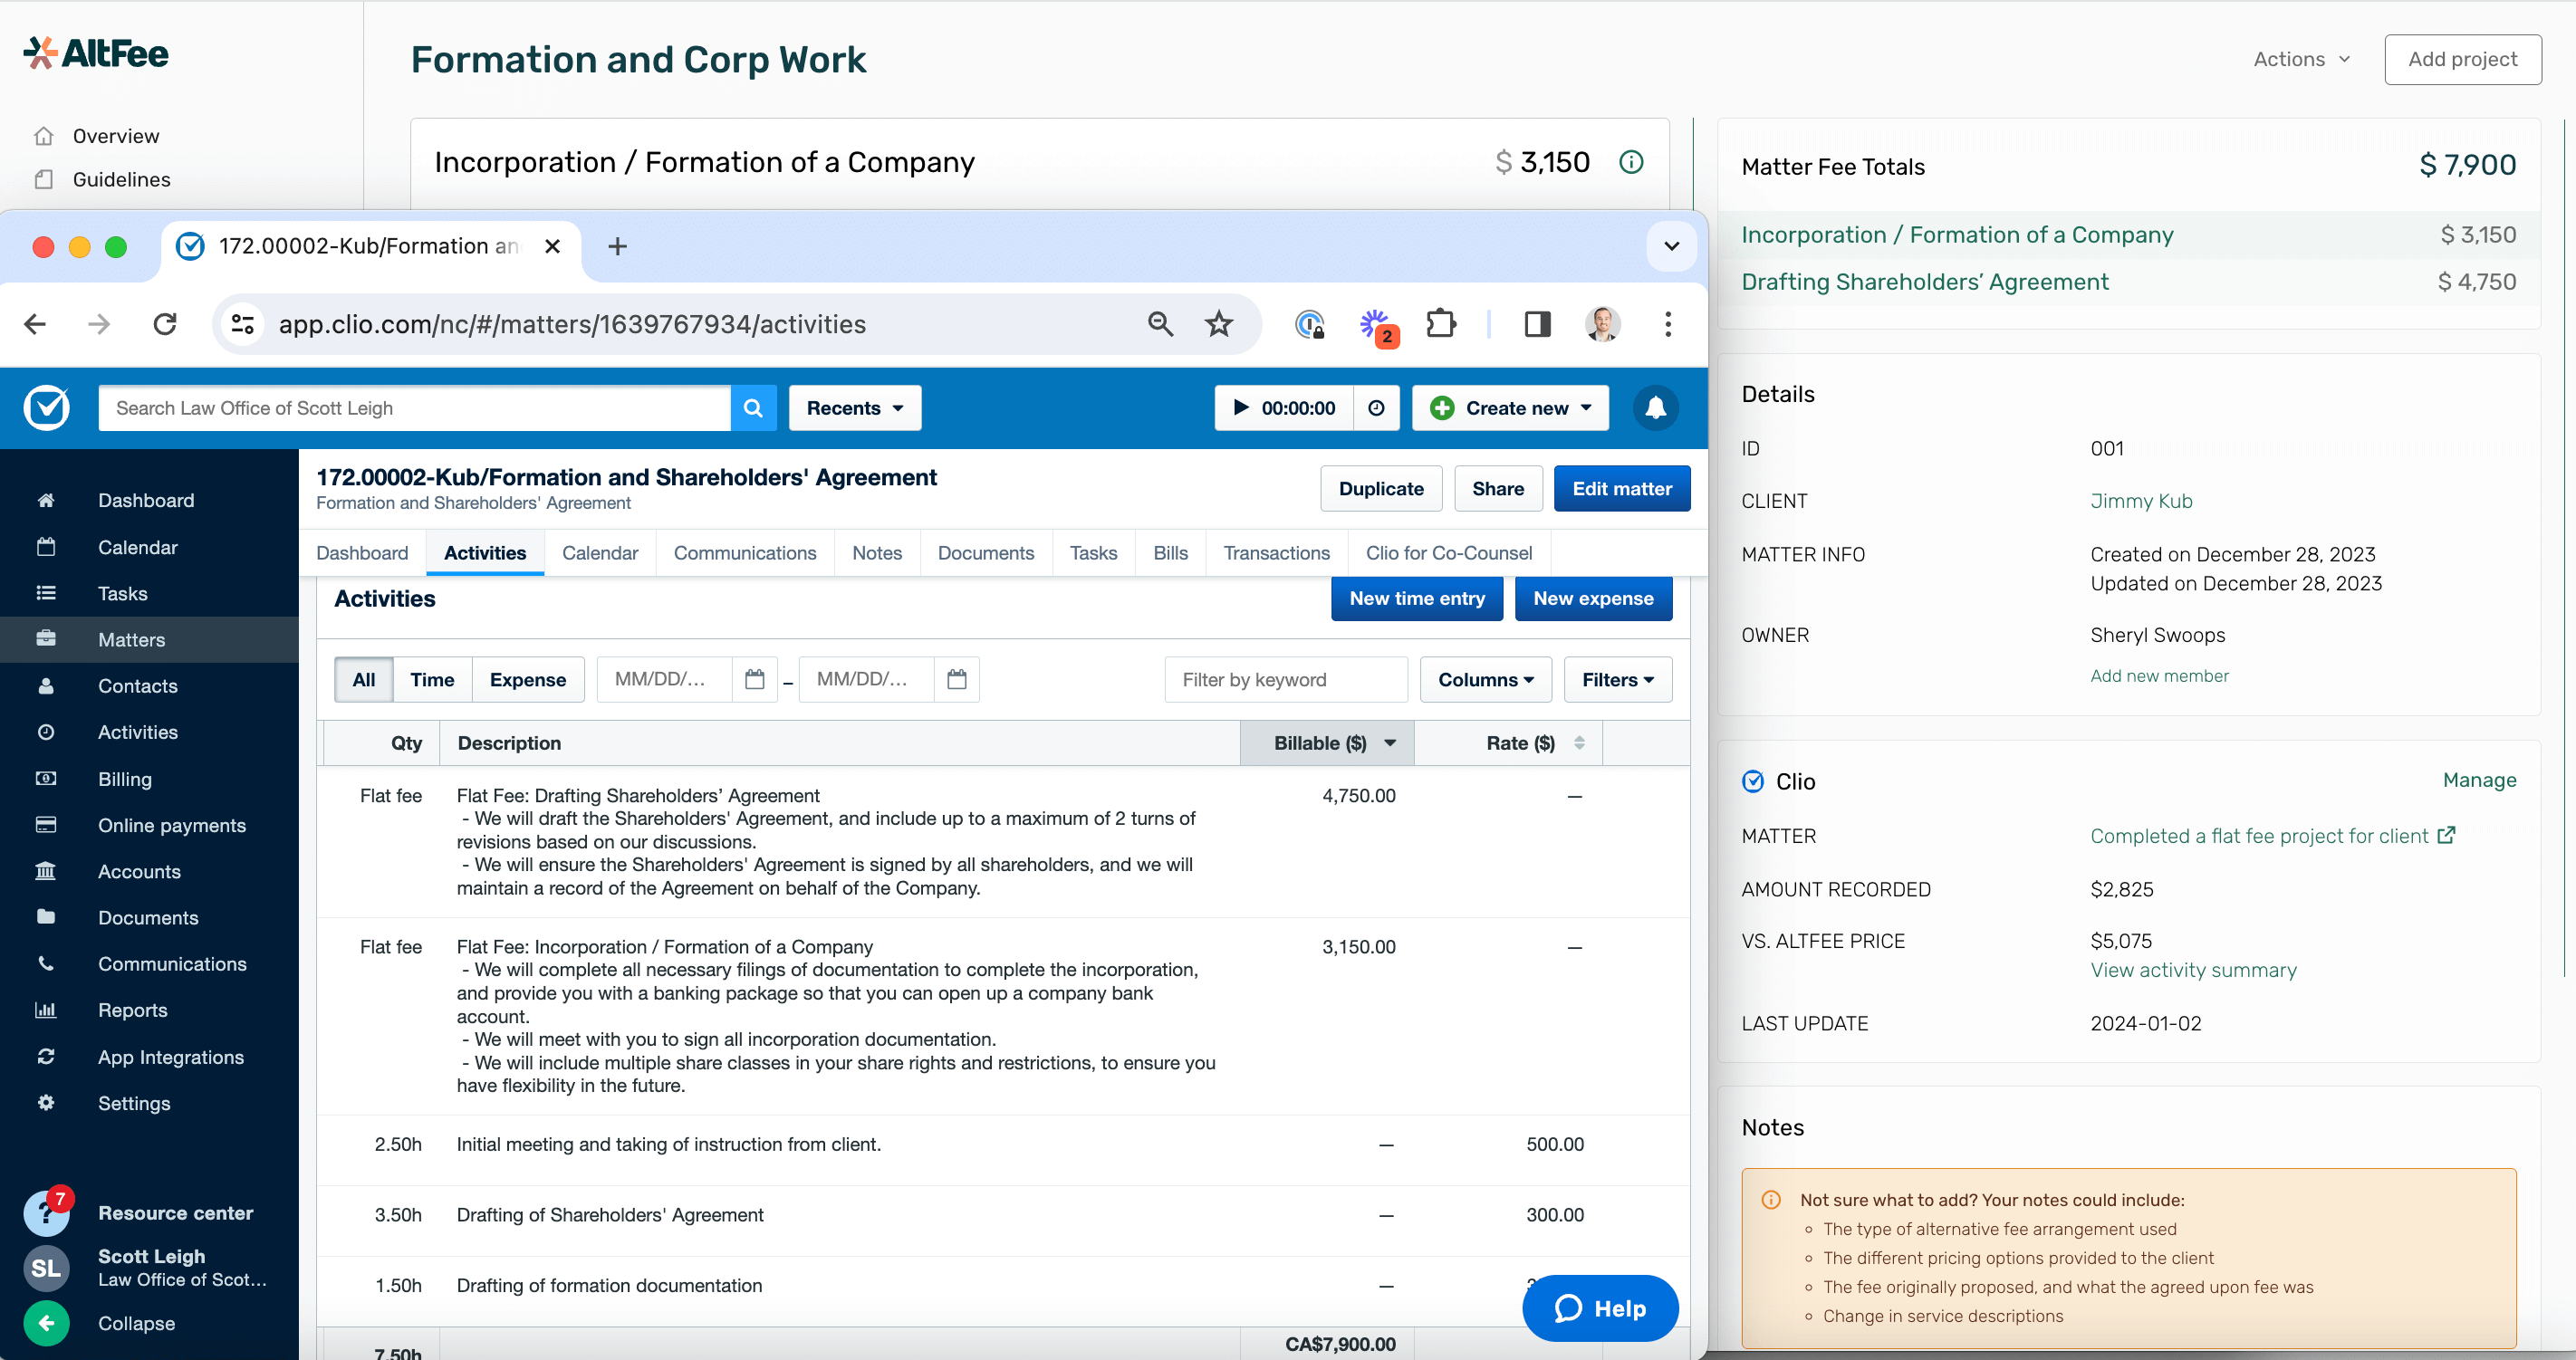Open the Recents dropdown

(x=855, y=408)
